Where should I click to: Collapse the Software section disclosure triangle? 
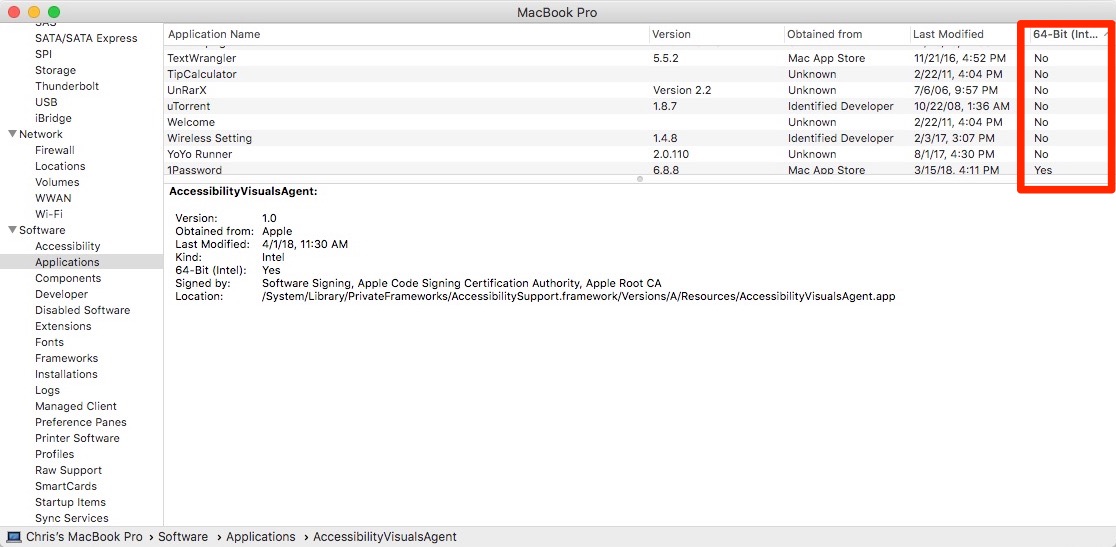tap(12, 230)
